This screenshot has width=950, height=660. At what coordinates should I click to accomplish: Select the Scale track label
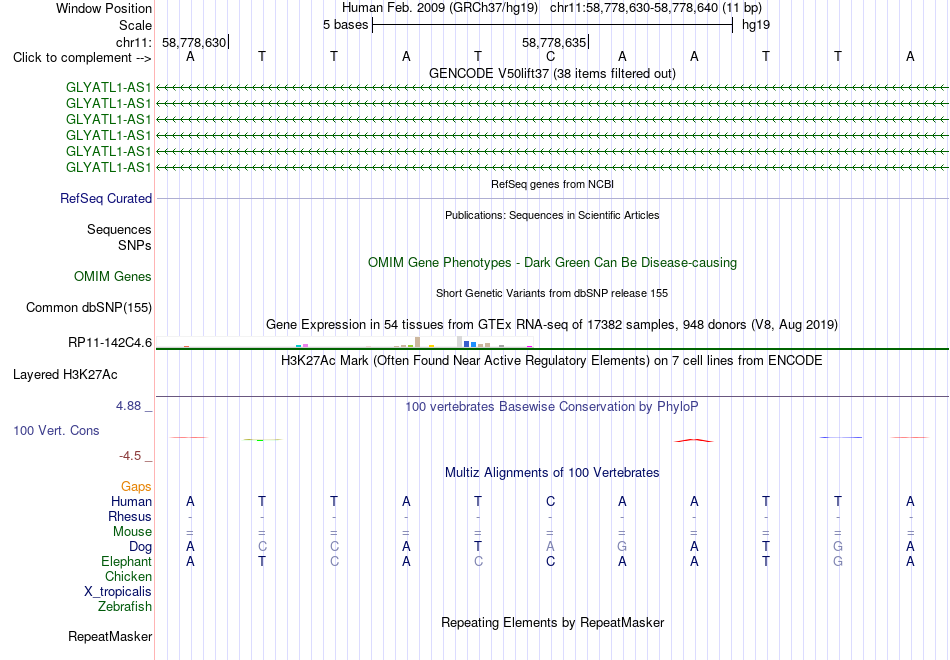pos(135,25)
